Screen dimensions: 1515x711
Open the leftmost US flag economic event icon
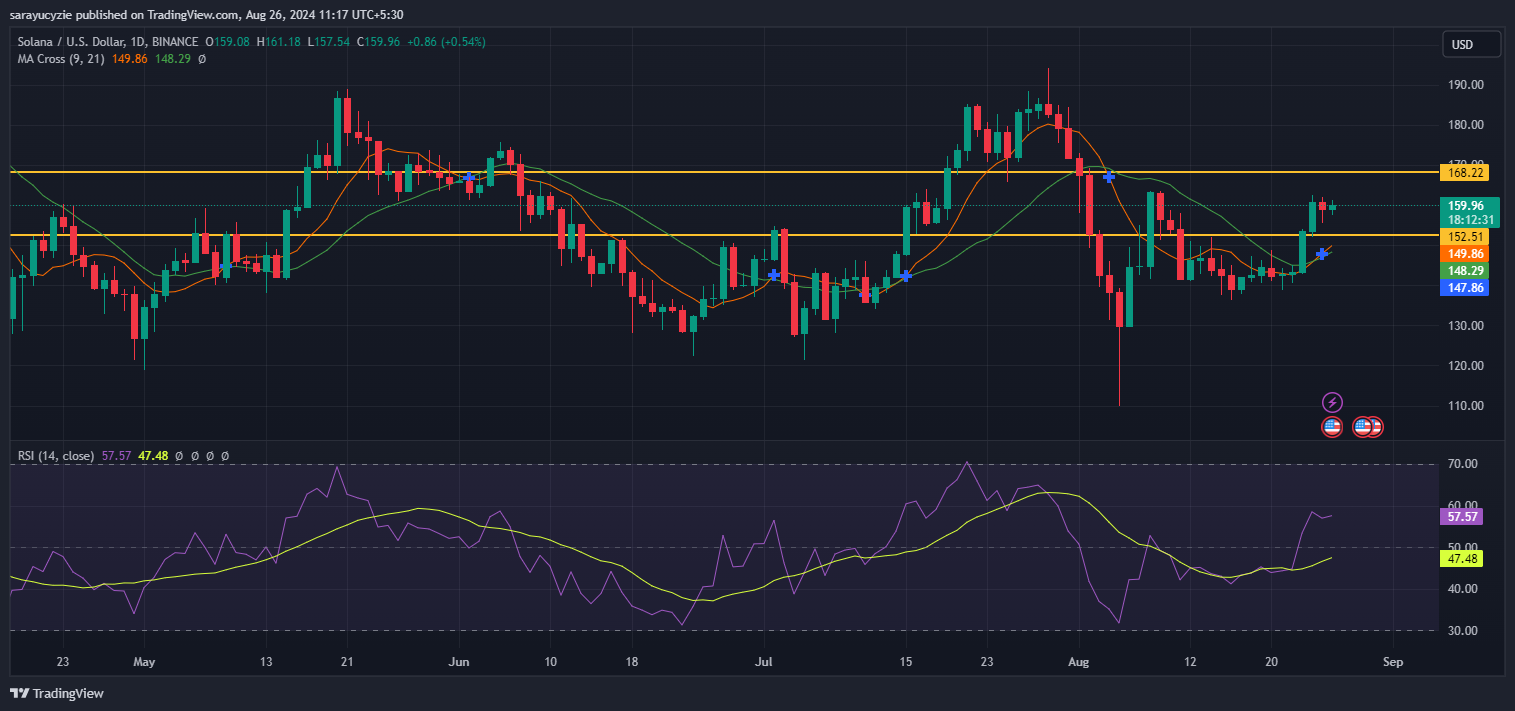point(1331,426)
